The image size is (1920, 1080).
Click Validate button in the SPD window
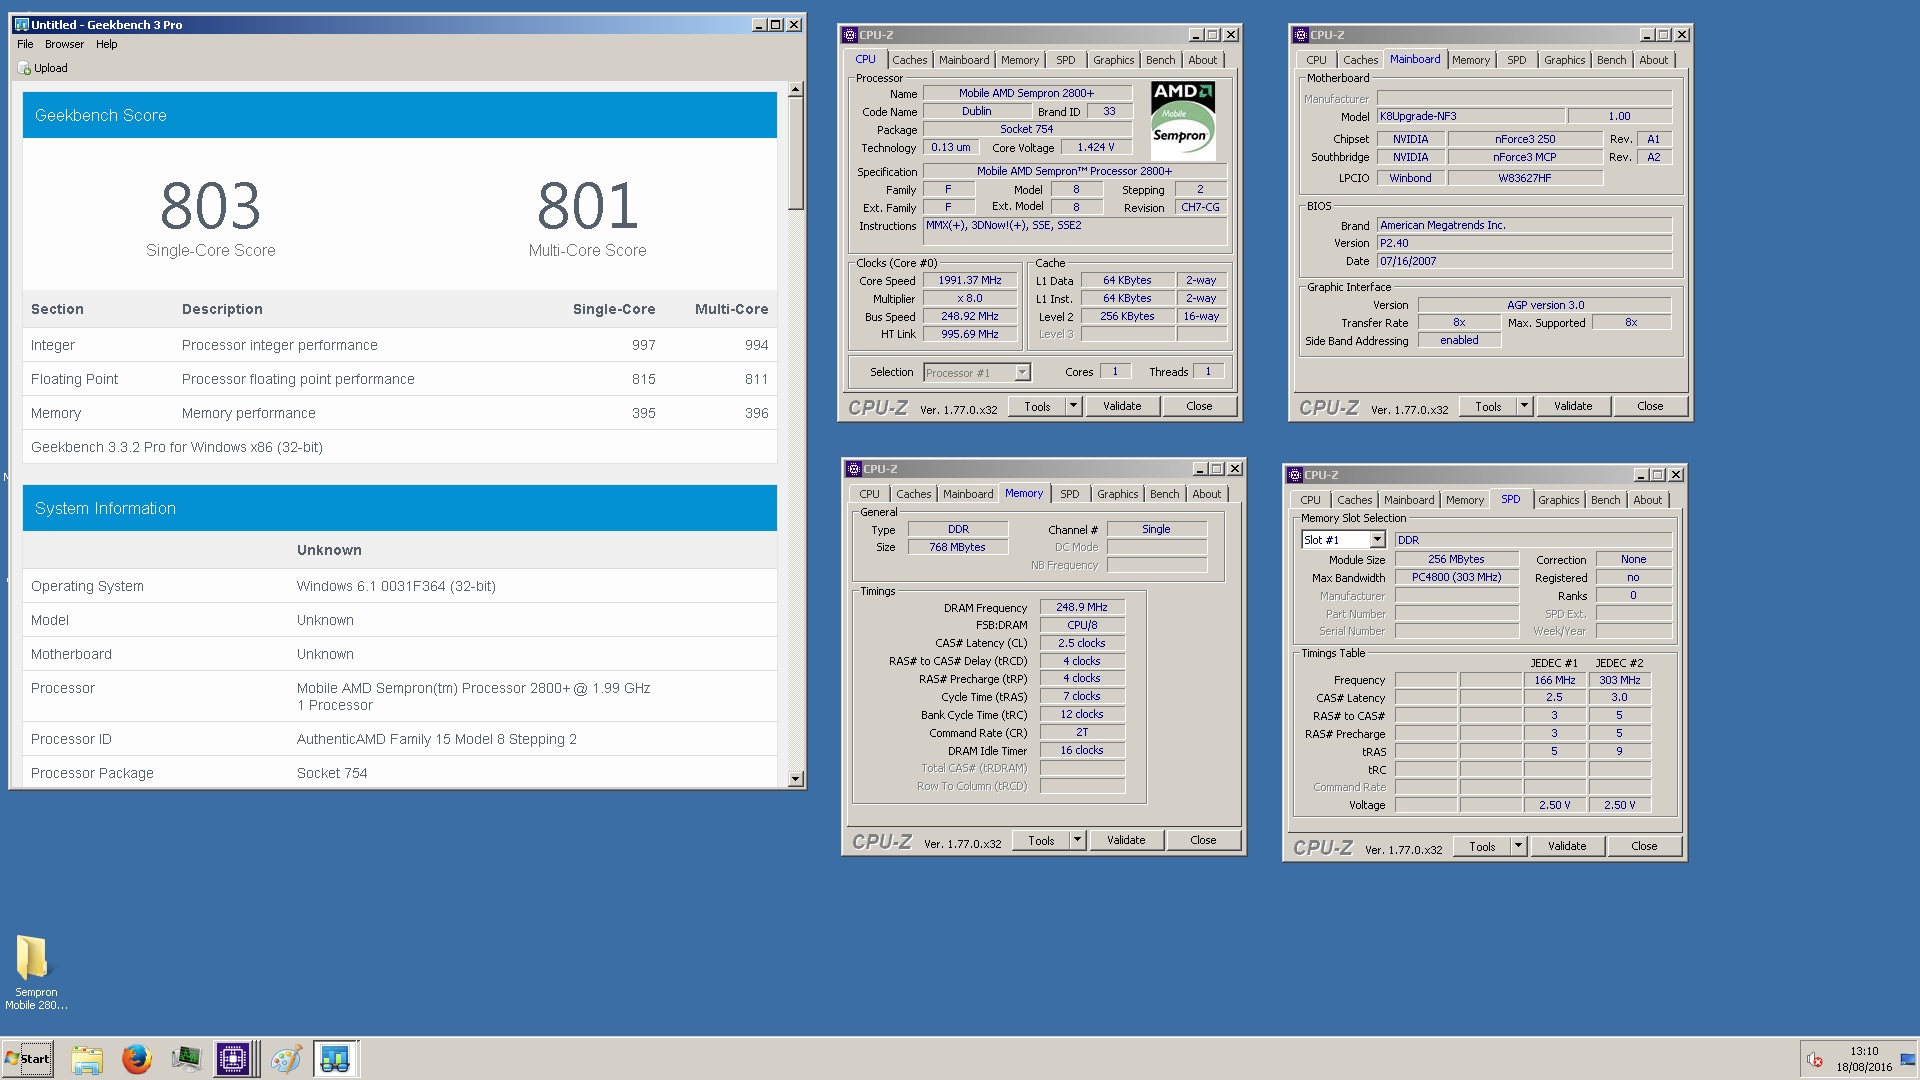pos(1567,846)
